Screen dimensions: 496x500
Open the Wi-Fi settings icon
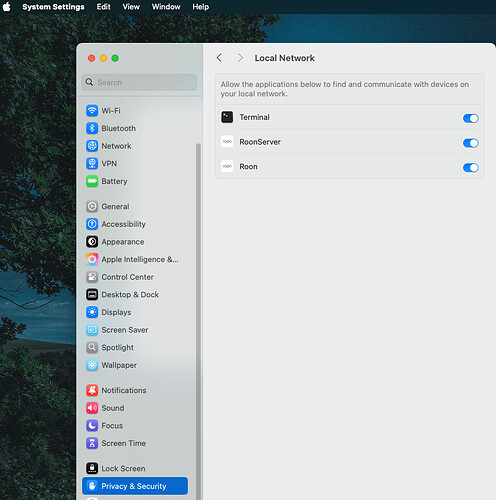coord(92,111)
